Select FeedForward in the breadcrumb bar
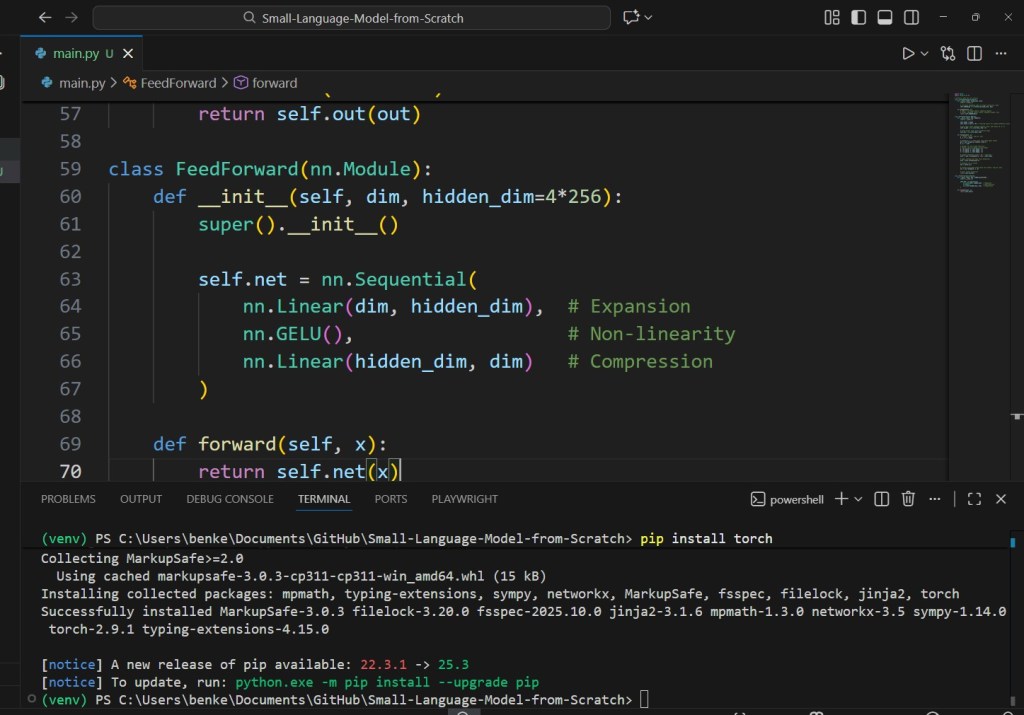 180,83
